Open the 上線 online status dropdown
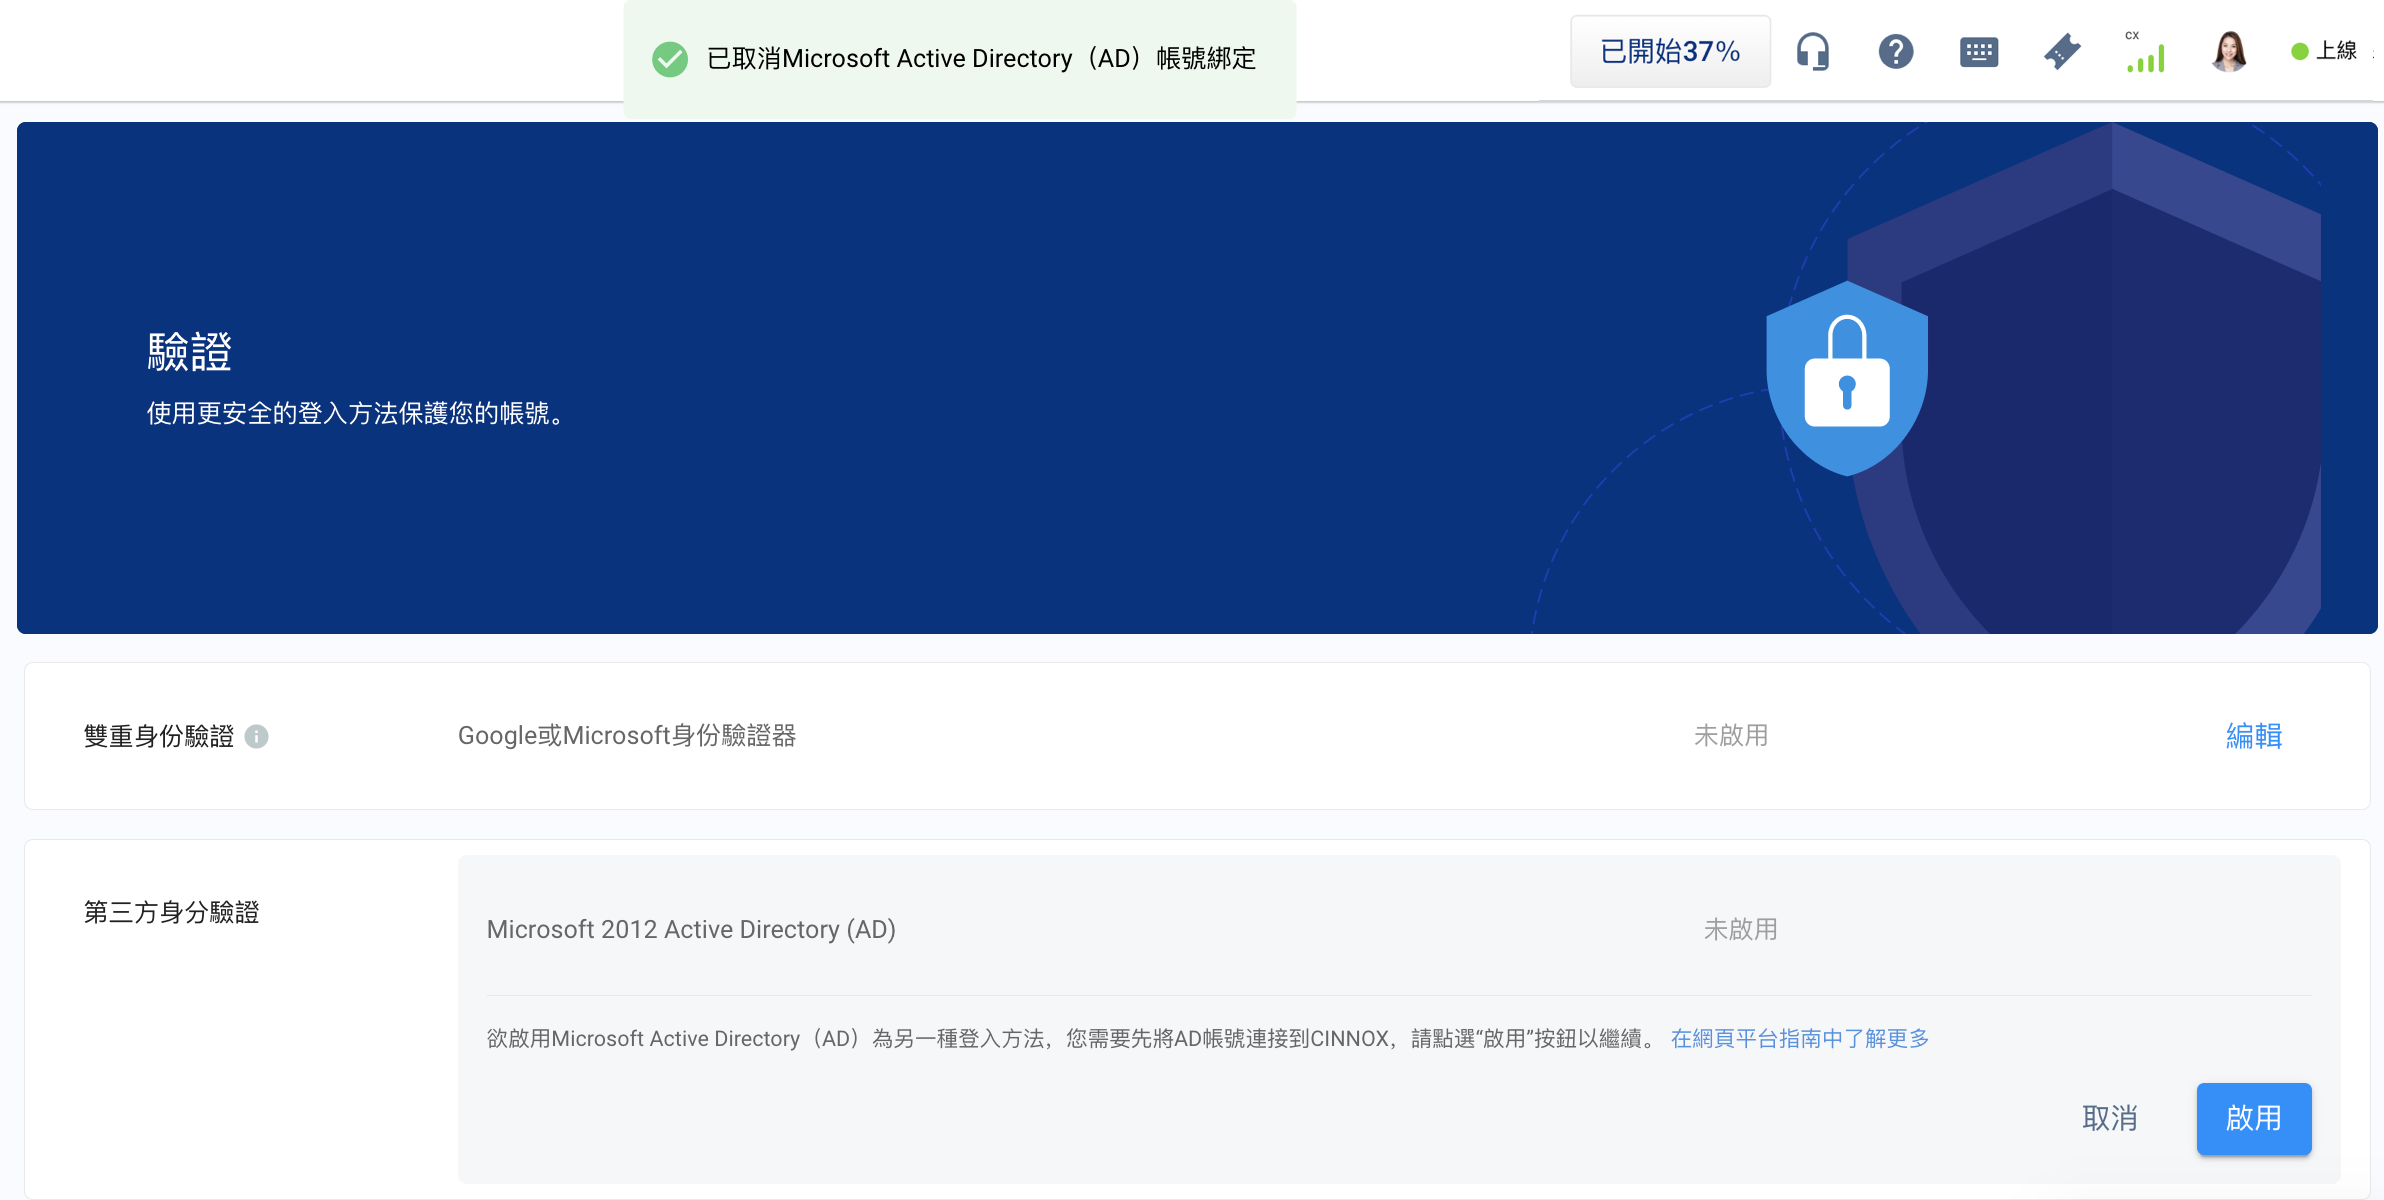Viewport: 2384px width, 1200px height. [2326, 51]
